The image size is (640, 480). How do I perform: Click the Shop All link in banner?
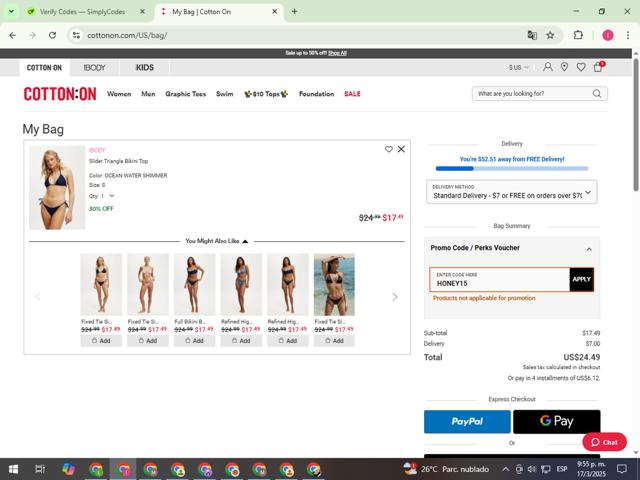[338, 53]
